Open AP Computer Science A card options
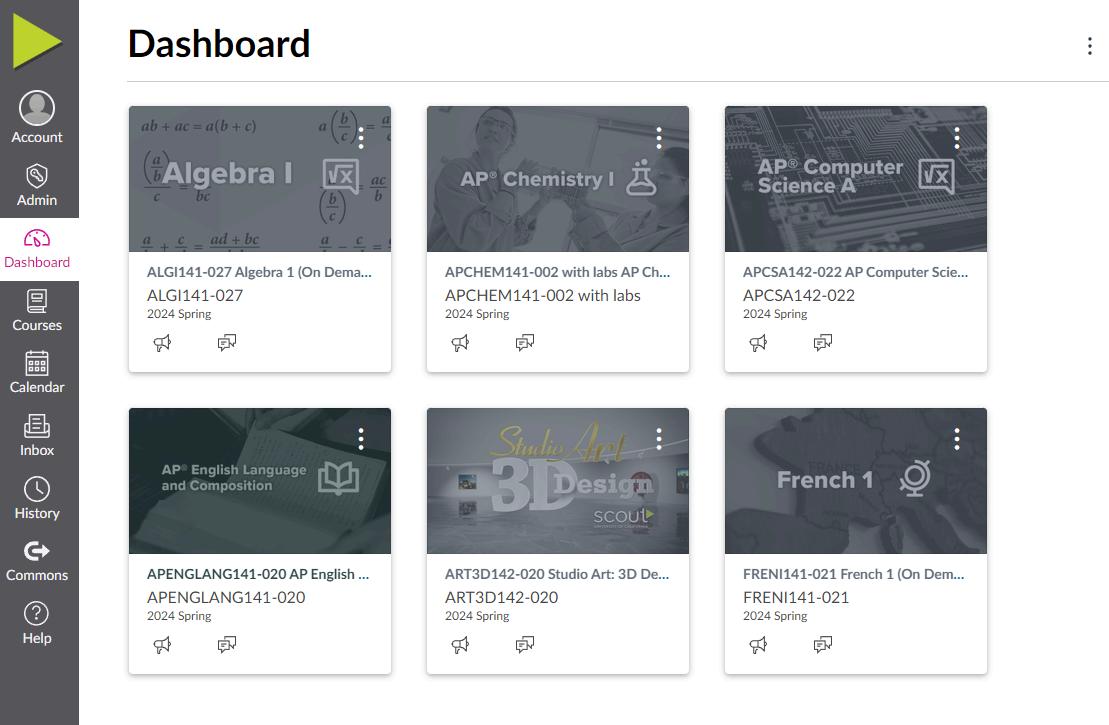The height and width of the screenshot is (725, 1109). 956,138
